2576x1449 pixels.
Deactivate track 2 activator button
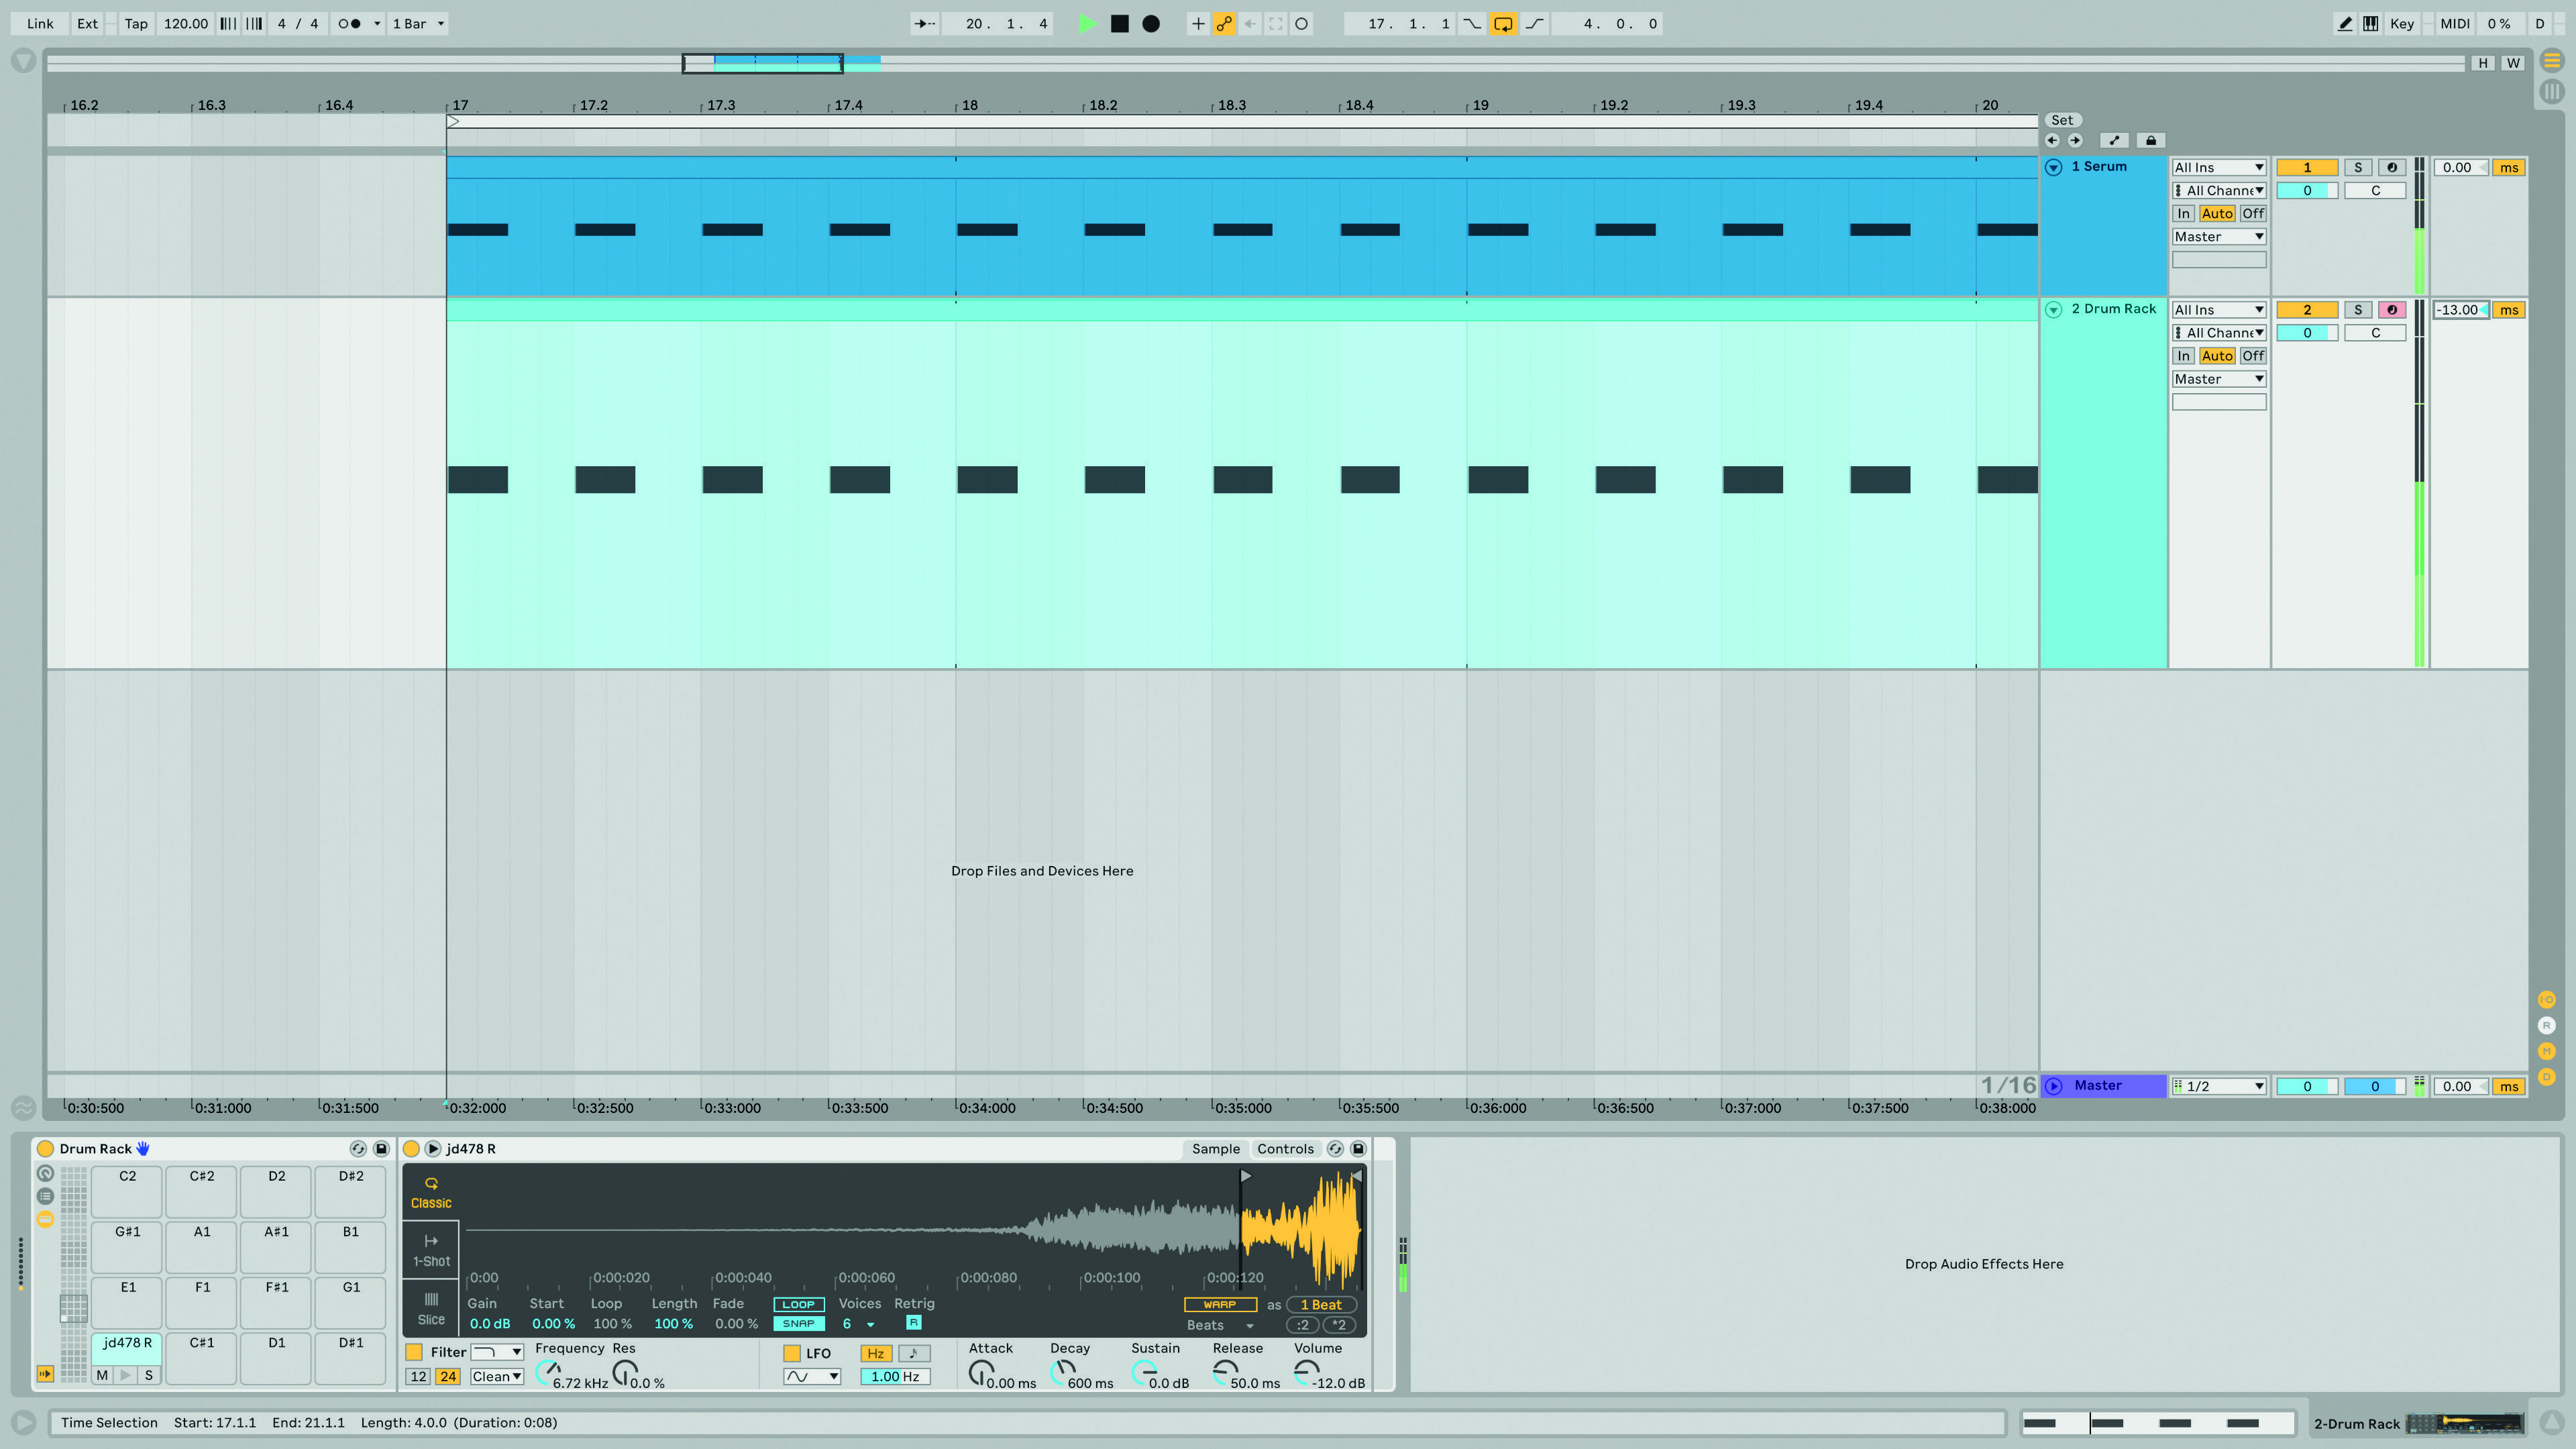2307,310
